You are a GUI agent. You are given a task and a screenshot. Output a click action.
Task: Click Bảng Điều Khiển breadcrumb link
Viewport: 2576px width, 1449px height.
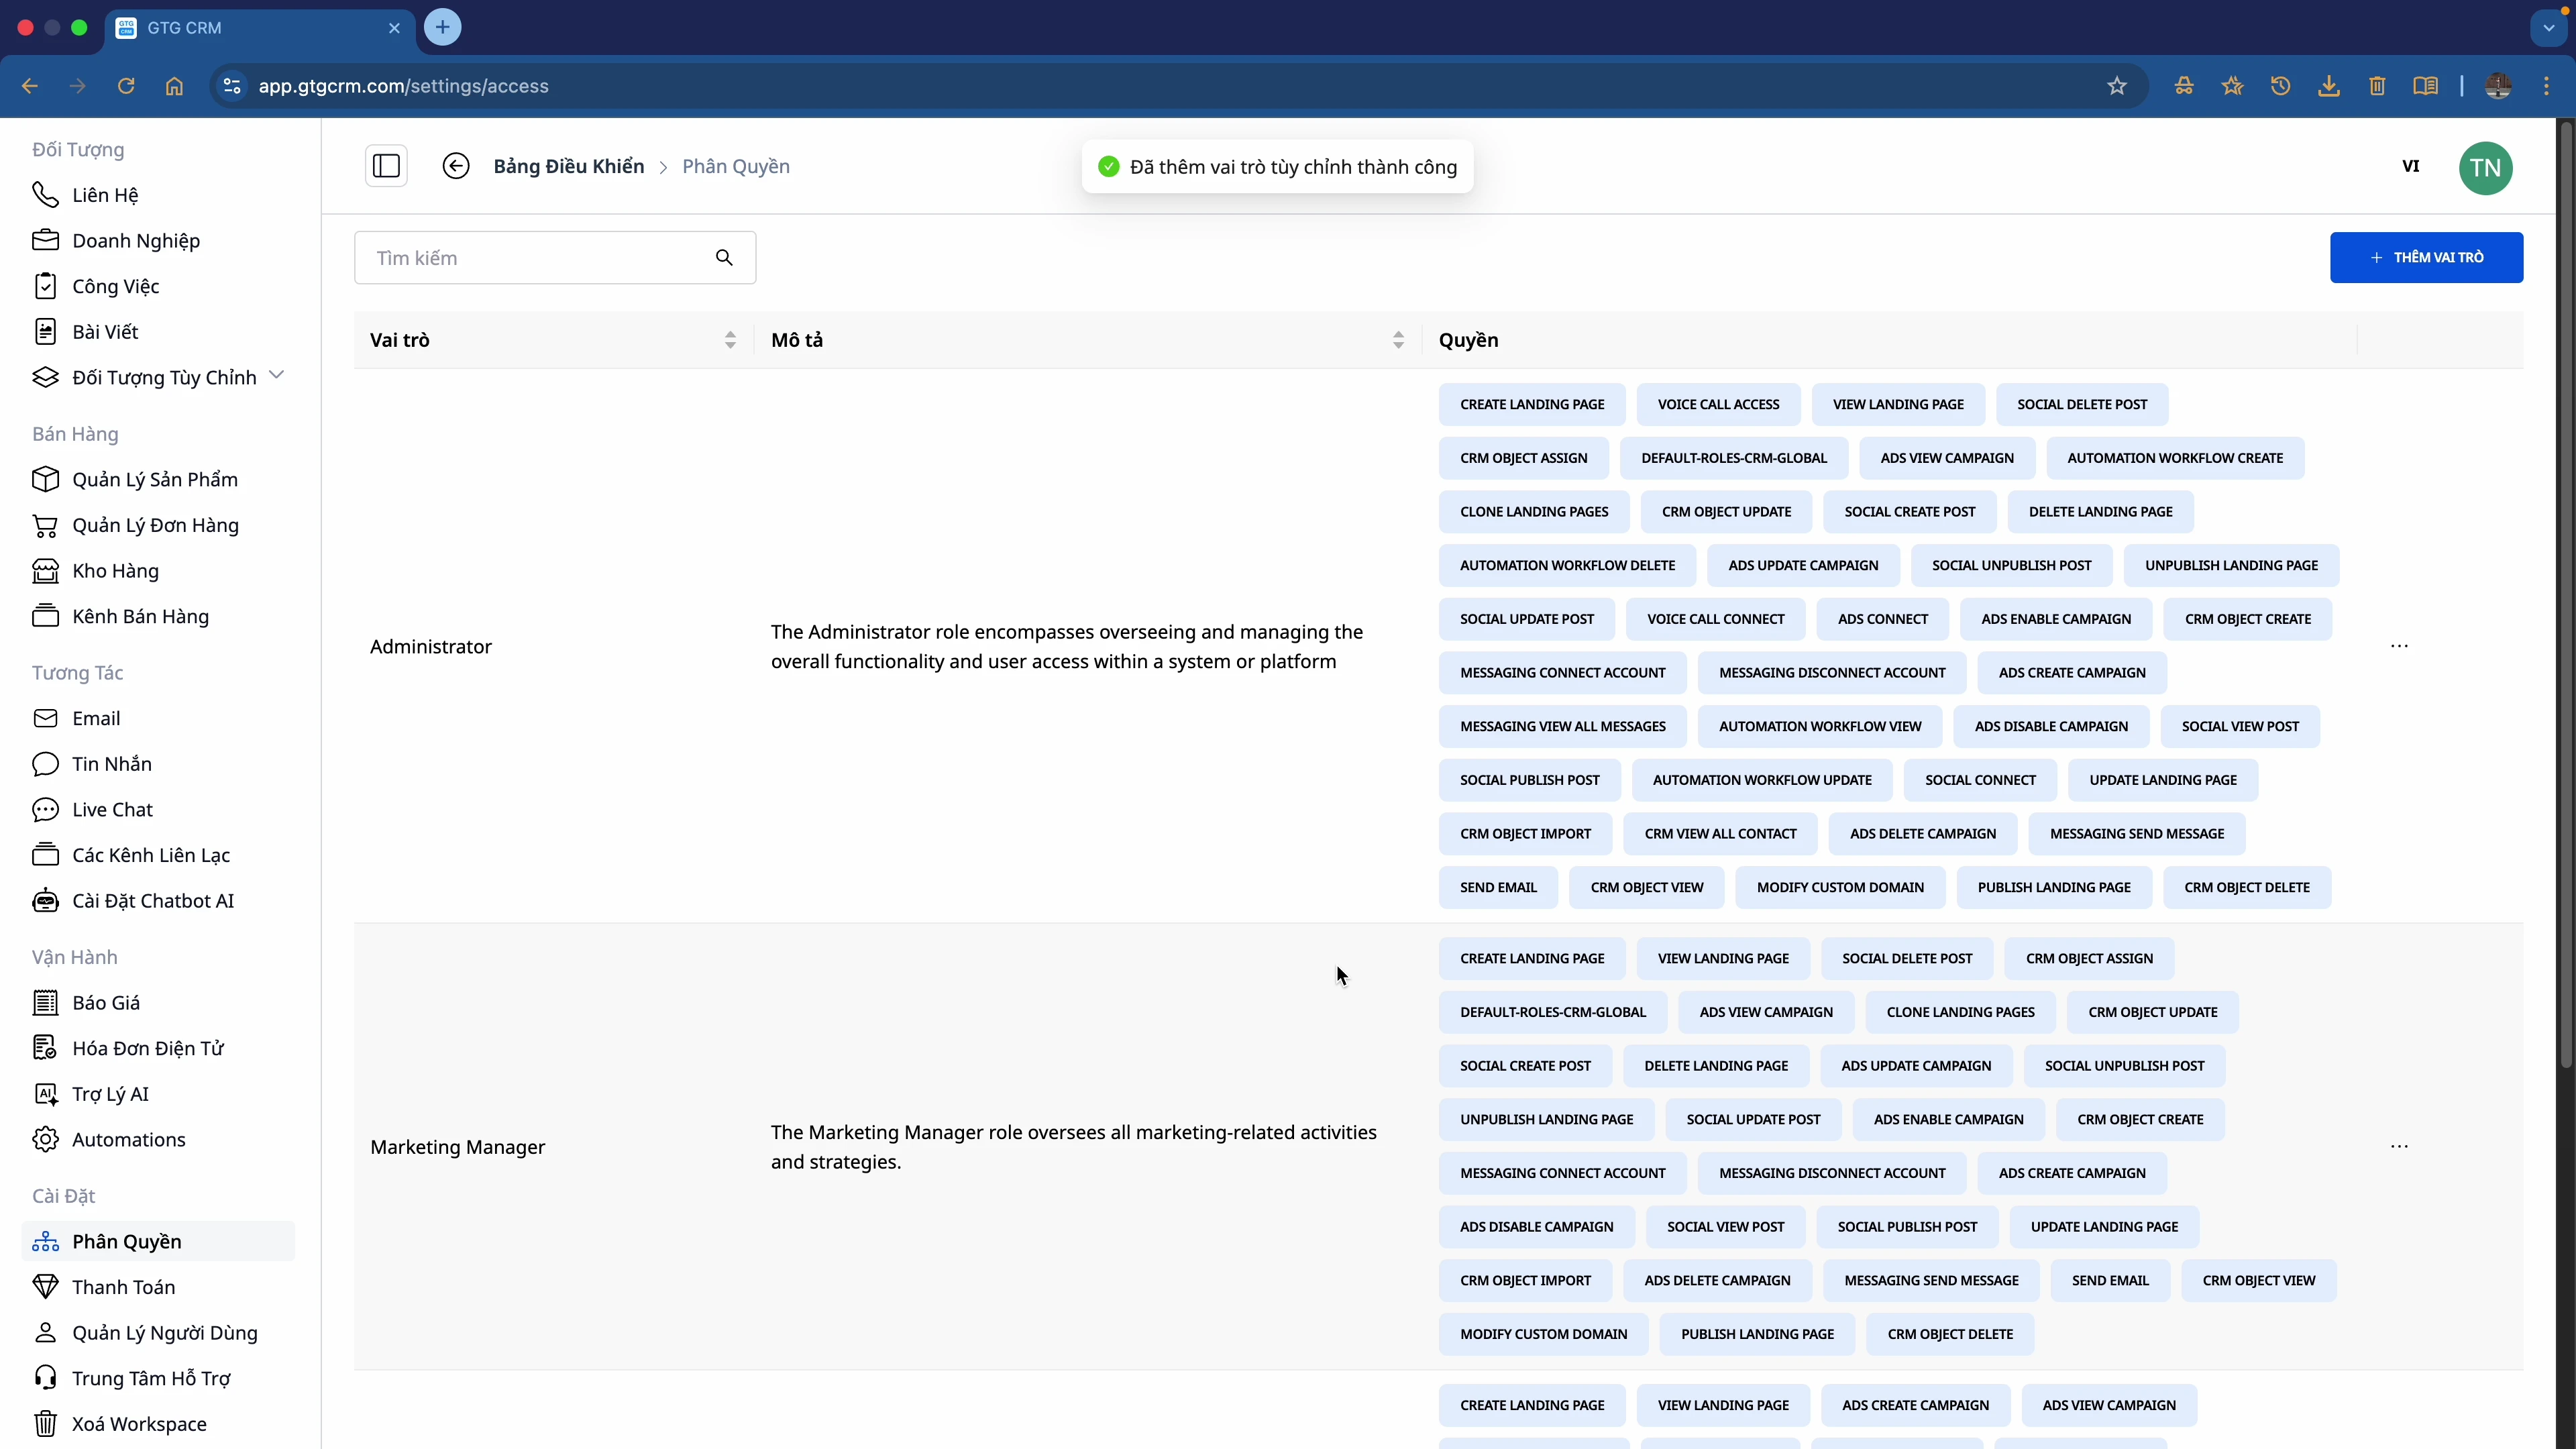[568, 166]
